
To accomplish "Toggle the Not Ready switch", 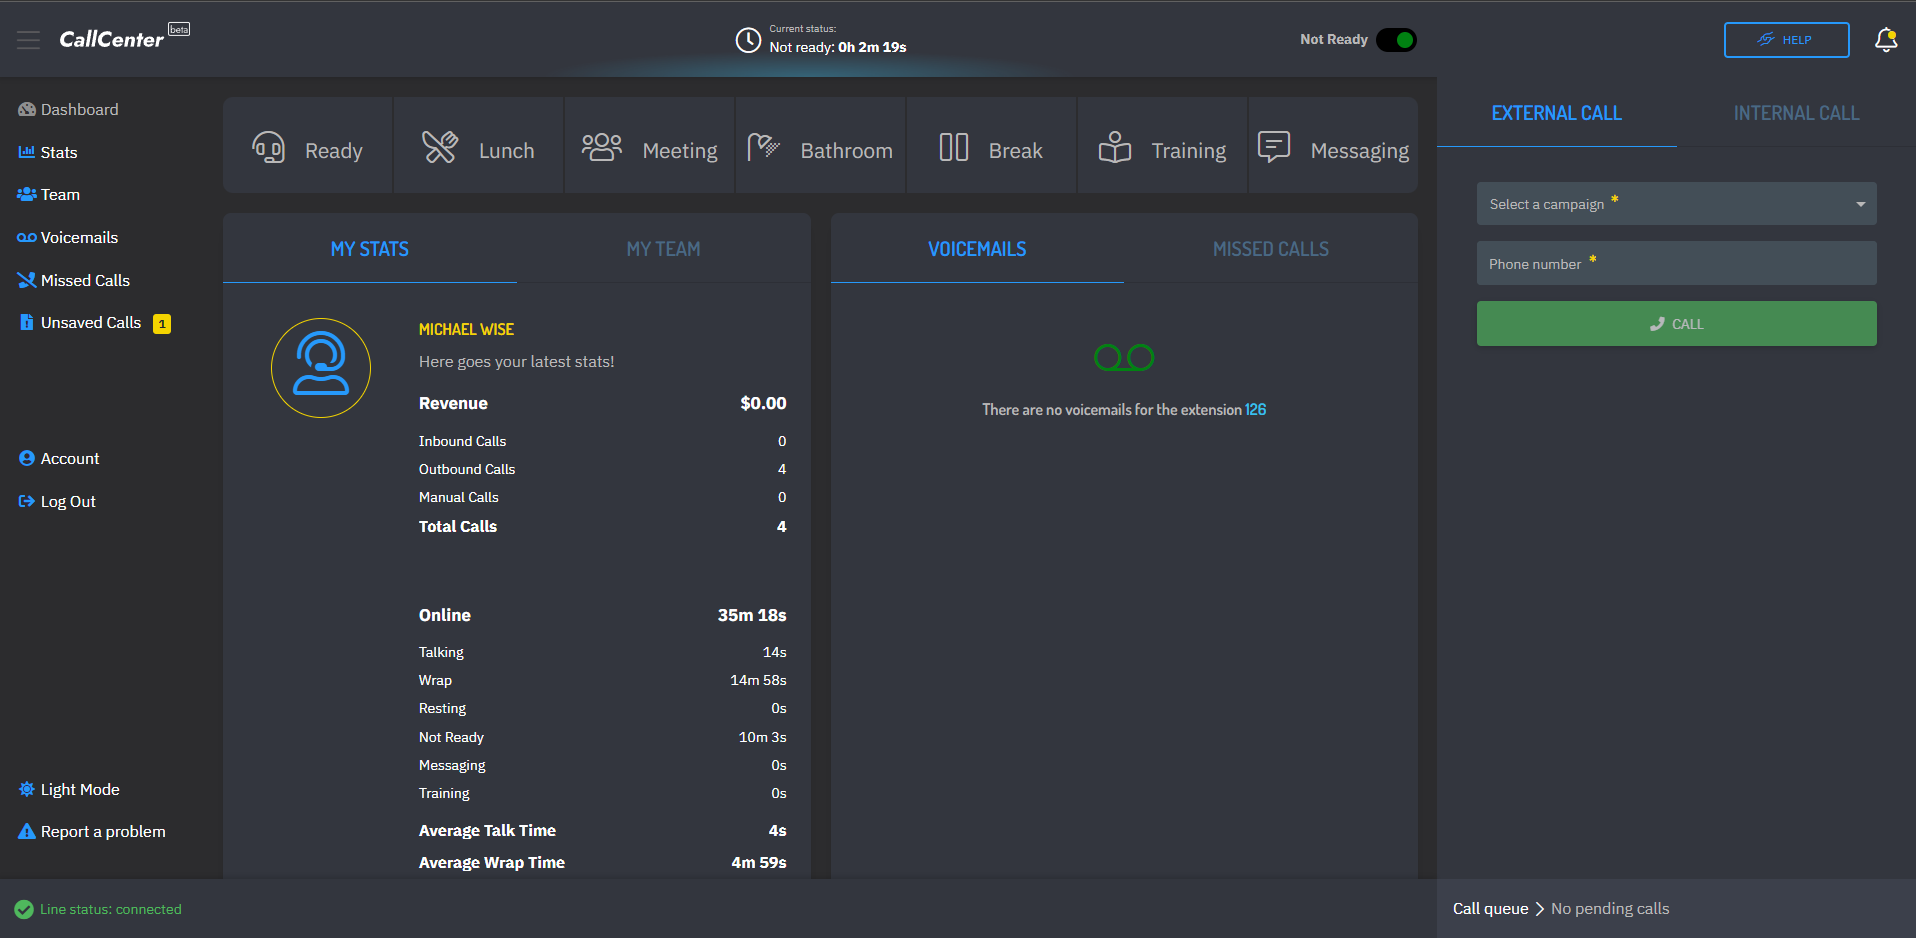I will [x=1396, y=39].
